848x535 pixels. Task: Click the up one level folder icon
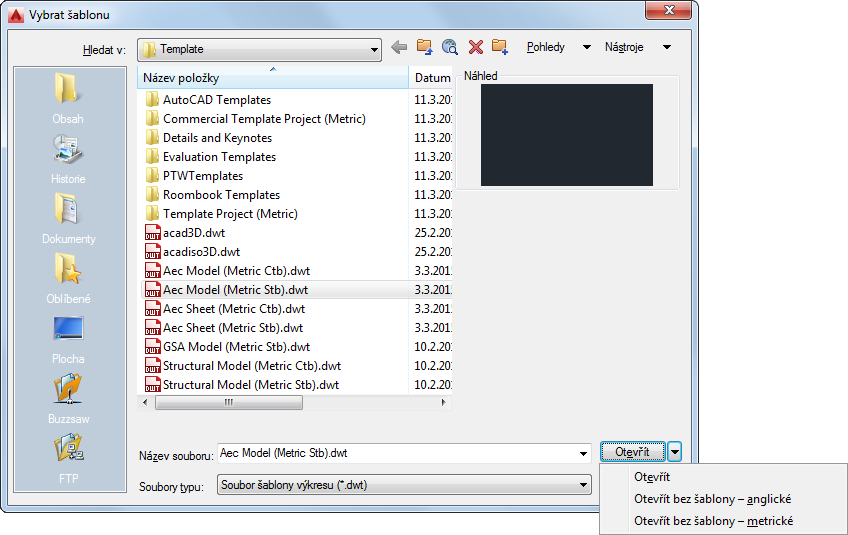425,47
